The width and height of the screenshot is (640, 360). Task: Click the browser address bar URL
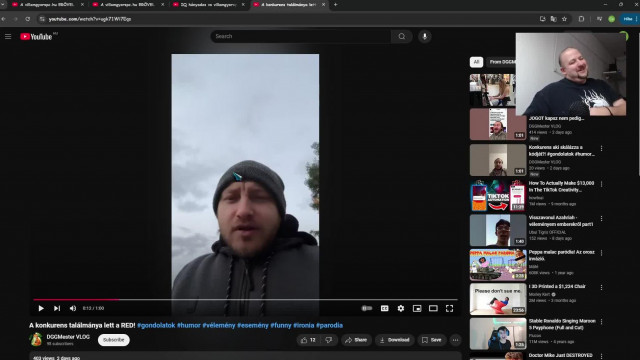pyautogui.click(x=90, y=19)
